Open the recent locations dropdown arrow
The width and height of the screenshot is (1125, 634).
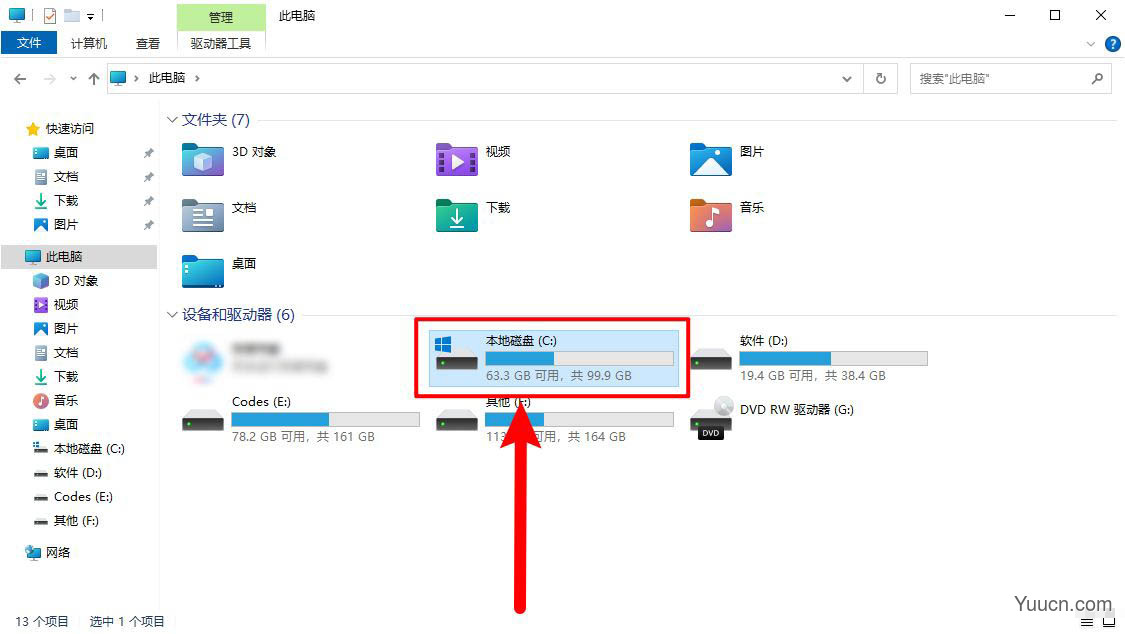[73, 79]
